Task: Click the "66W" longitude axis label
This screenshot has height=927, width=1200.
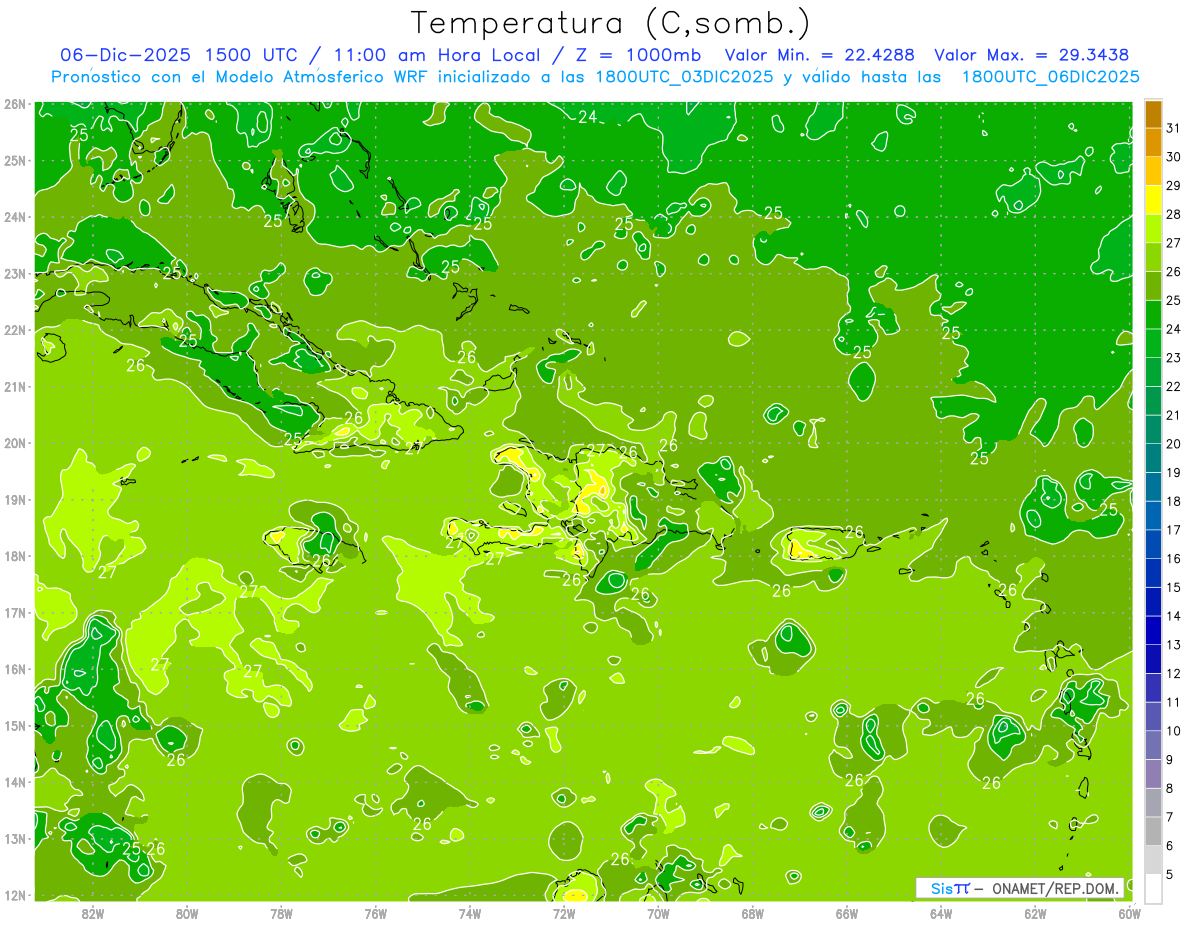Action: [x=847, y=914]
